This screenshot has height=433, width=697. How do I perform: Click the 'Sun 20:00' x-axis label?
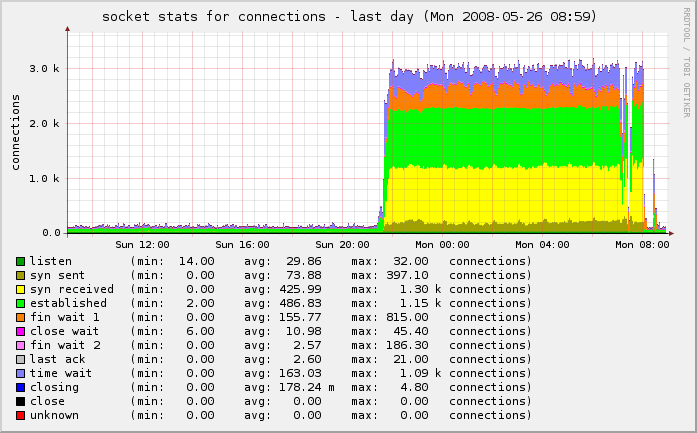342,245
